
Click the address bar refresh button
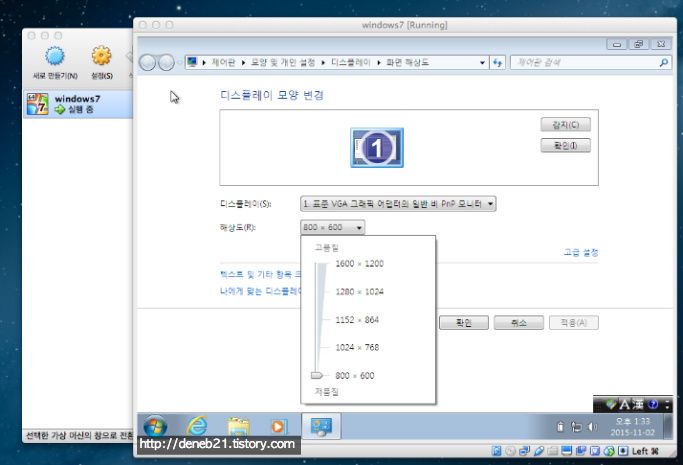pyautogui.click(x=497, y=63)
